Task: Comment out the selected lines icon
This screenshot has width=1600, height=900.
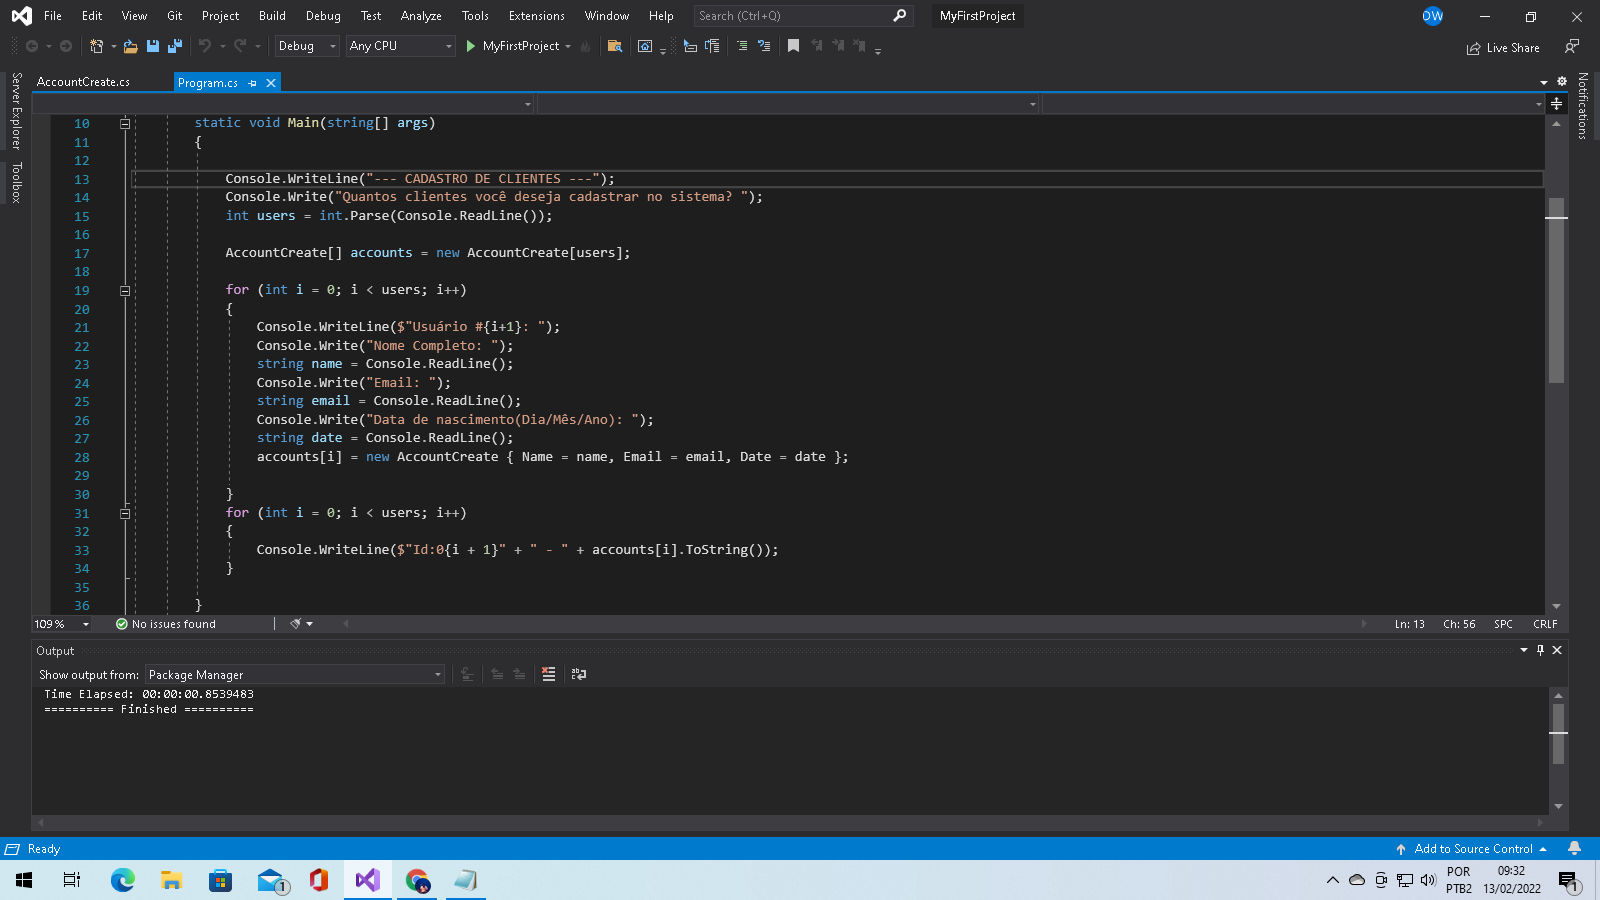Action: (742, 46)
